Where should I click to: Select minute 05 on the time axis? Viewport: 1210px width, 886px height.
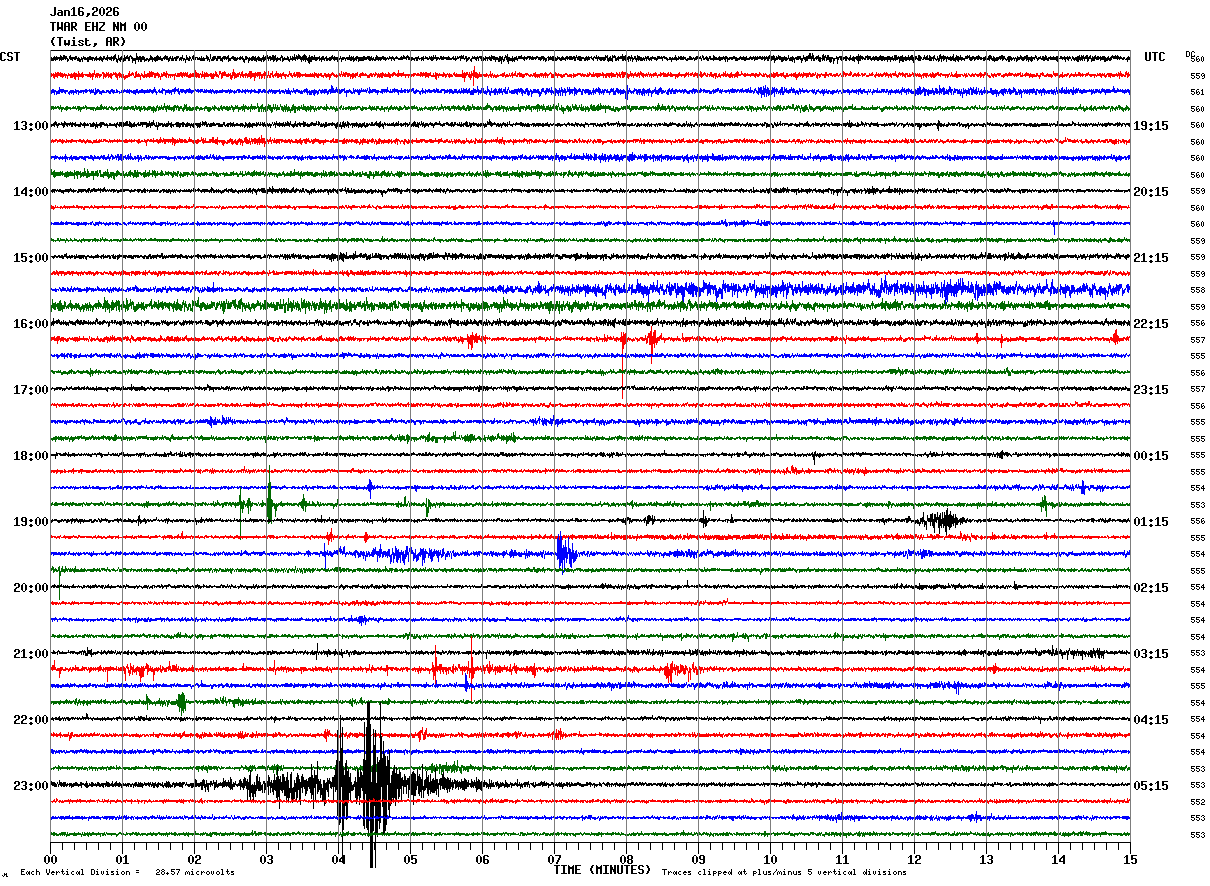pyautogui.click(x=410, y=859)
